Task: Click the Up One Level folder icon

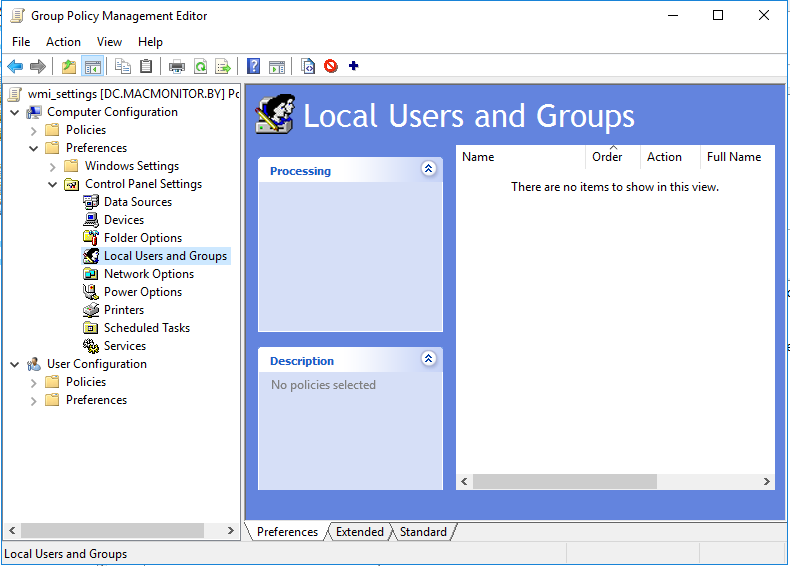Action: (x=68, y=67)
